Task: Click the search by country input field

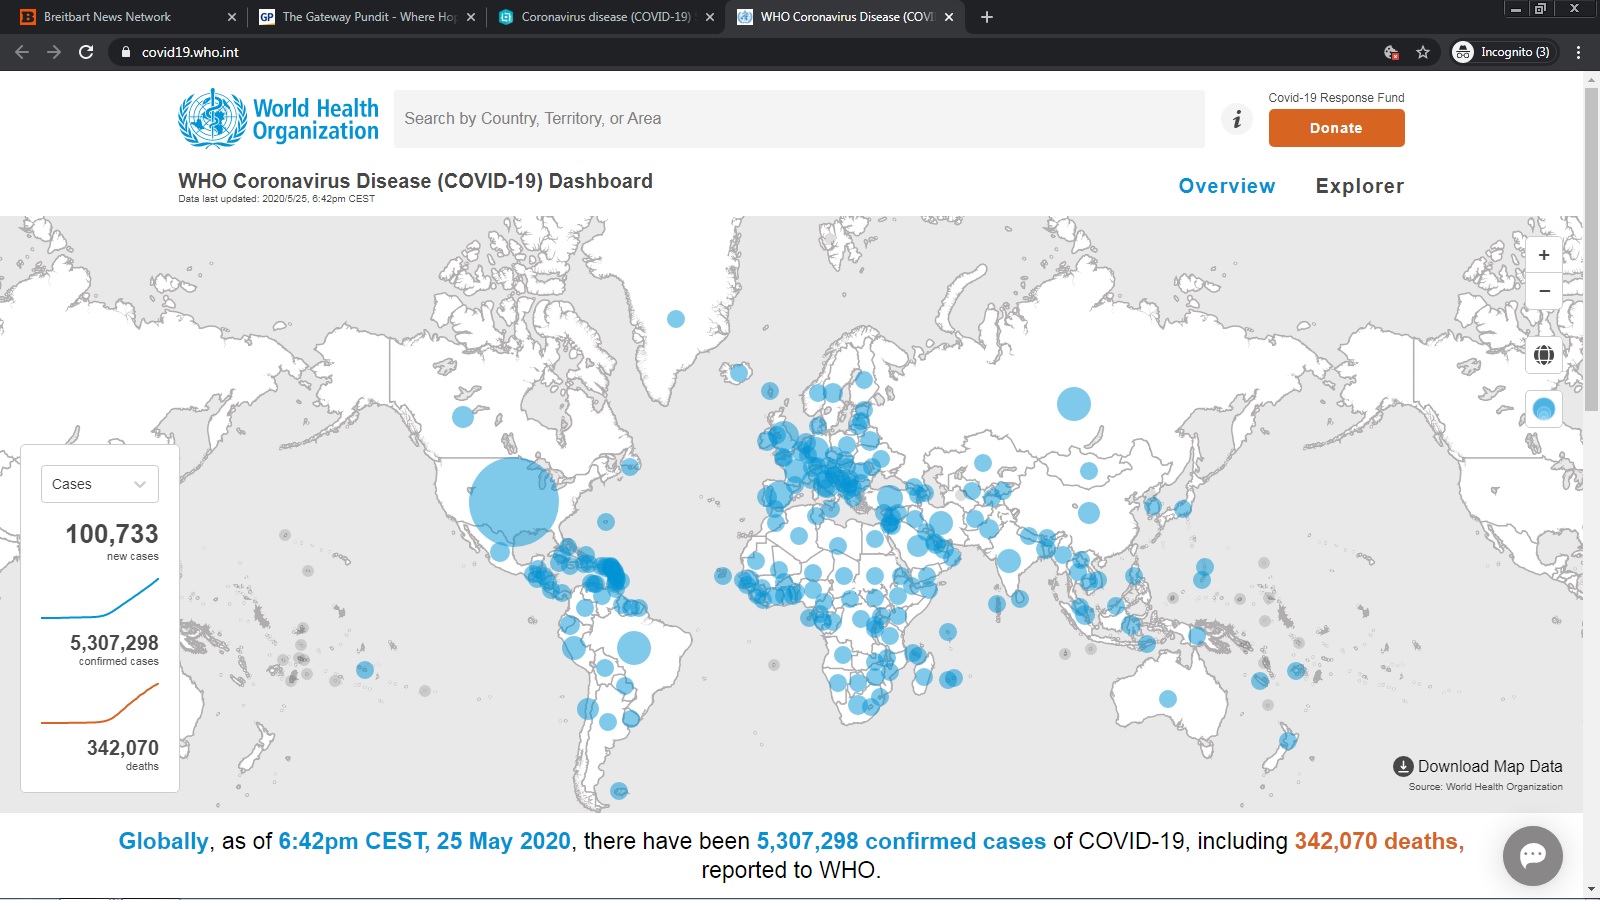Action: click(x=798, y=119)
